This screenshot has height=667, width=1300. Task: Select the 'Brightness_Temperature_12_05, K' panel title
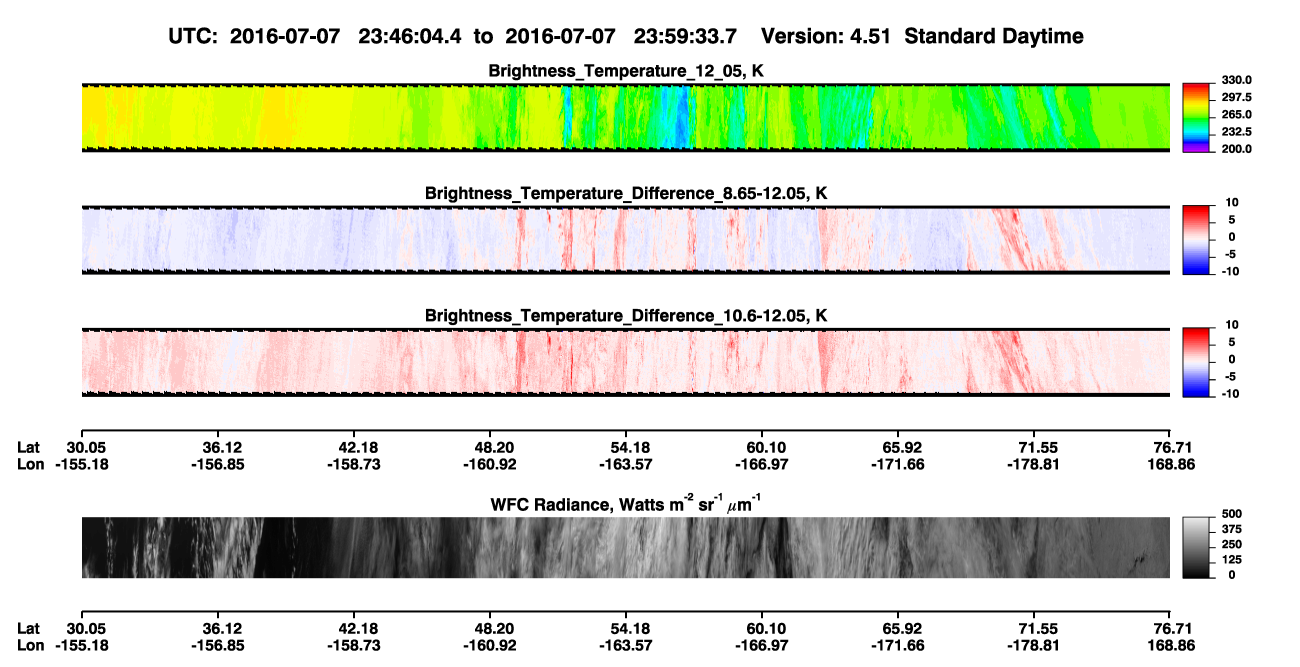tap(626, 71)
